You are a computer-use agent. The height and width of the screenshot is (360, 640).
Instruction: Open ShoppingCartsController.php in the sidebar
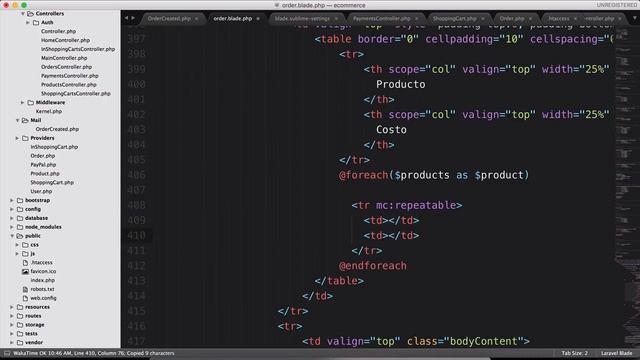click(76, 93)
